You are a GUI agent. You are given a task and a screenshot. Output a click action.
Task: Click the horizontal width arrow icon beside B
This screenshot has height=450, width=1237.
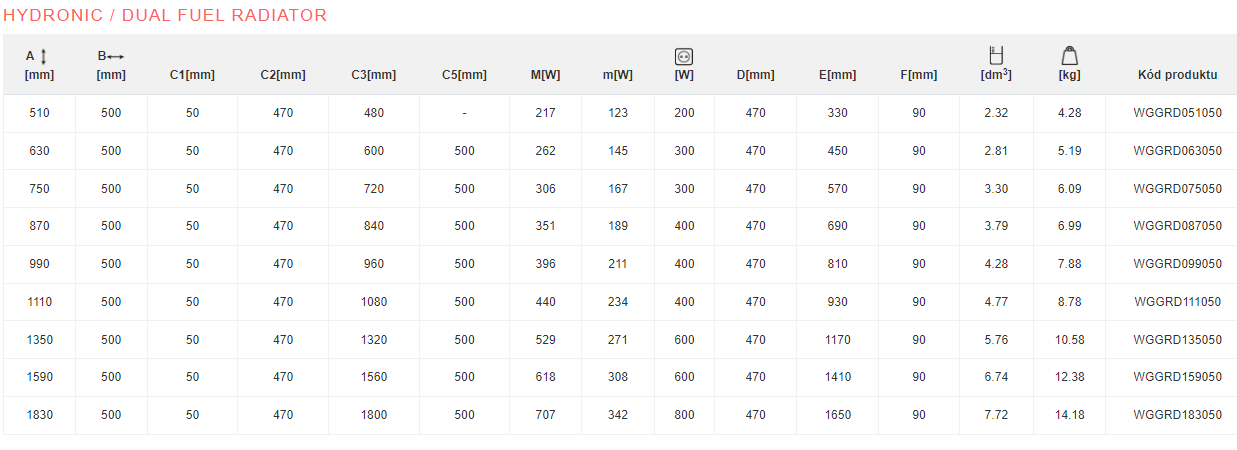tap(115, 57)
